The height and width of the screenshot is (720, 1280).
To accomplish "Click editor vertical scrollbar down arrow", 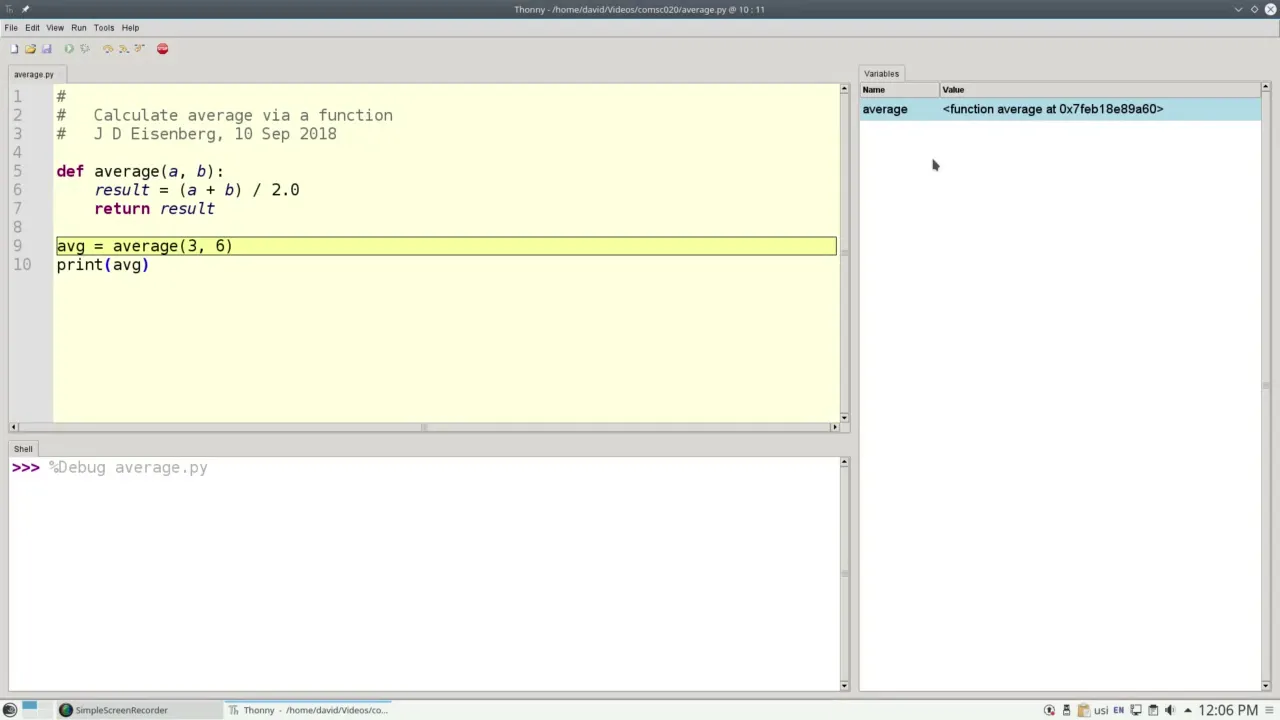I will point(844,417).
